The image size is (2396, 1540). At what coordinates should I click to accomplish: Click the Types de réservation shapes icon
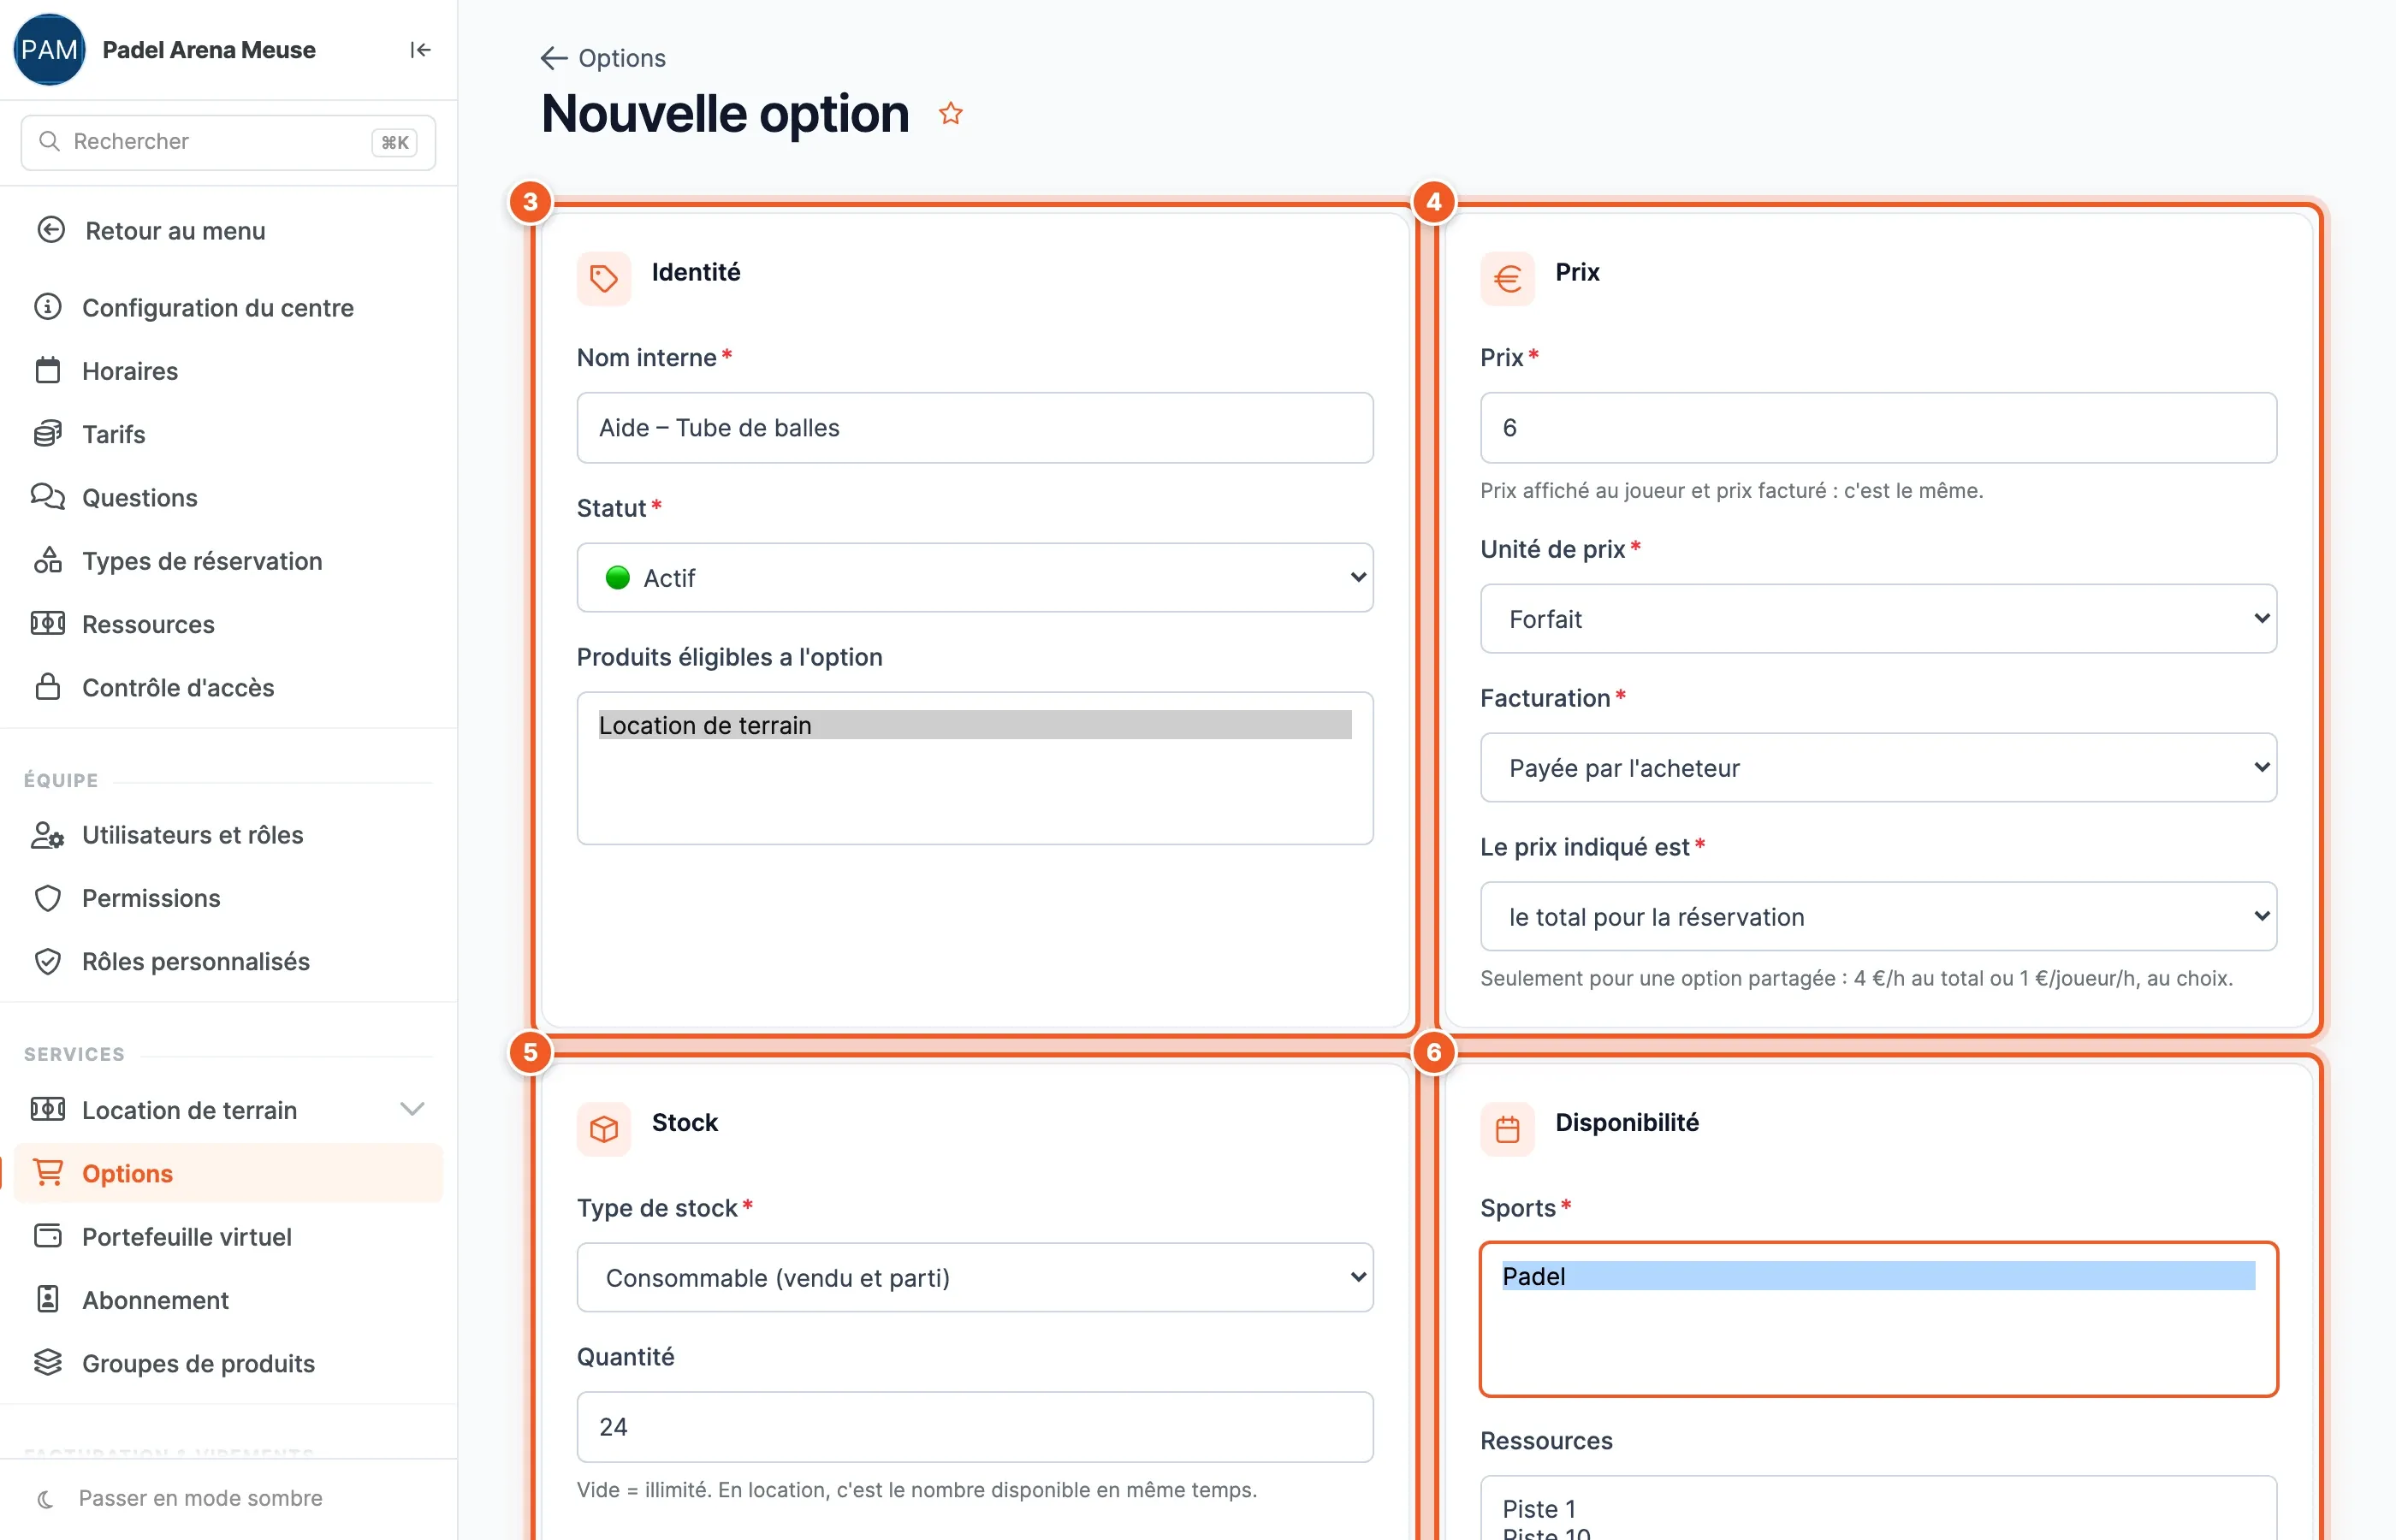(48, 560)
